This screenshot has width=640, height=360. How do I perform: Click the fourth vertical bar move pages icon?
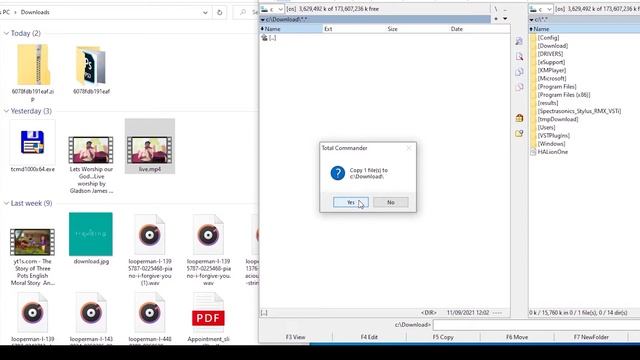pos(519,87)
